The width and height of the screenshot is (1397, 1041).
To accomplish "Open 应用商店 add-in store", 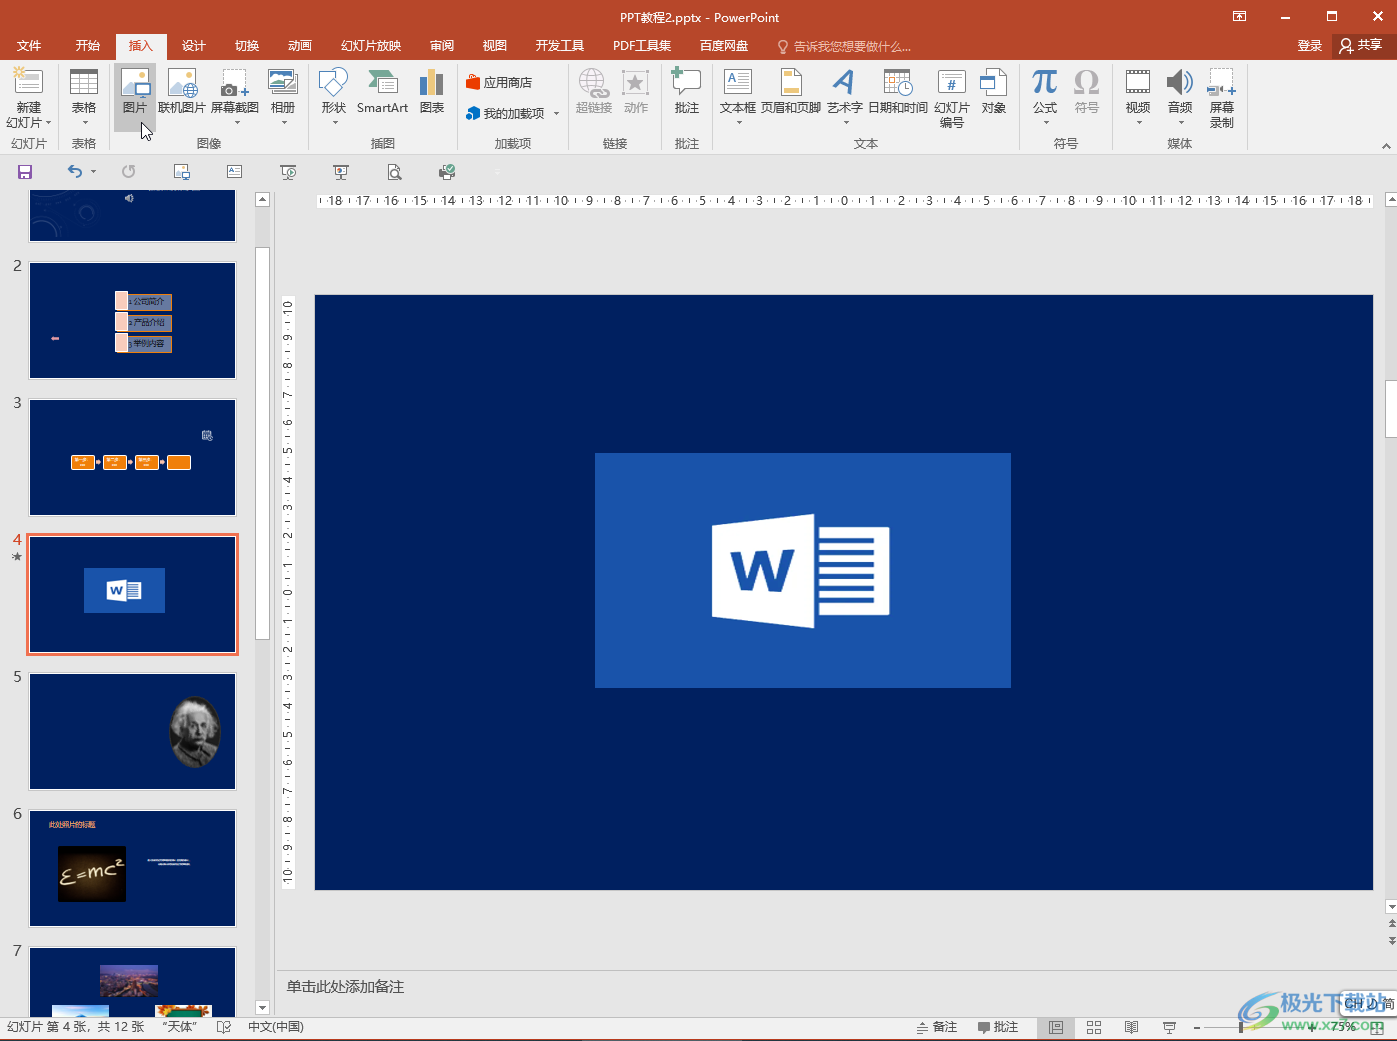I will pyautogui.click(x=499, y=82).
